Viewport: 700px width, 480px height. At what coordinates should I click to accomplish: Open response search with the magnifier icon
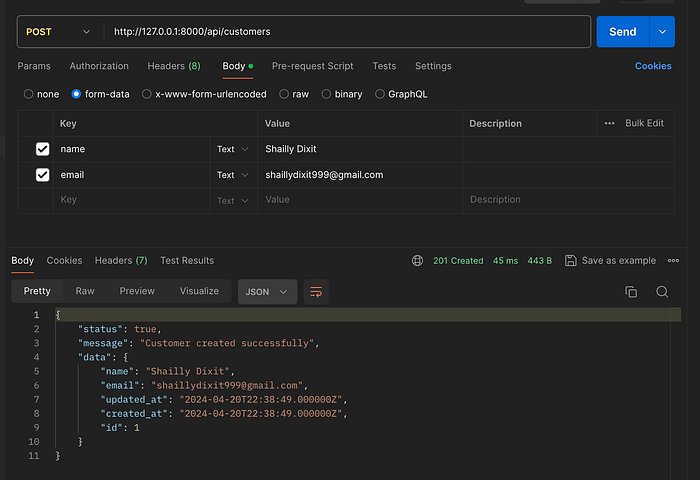pyautogui.click(x=662, y=292)
